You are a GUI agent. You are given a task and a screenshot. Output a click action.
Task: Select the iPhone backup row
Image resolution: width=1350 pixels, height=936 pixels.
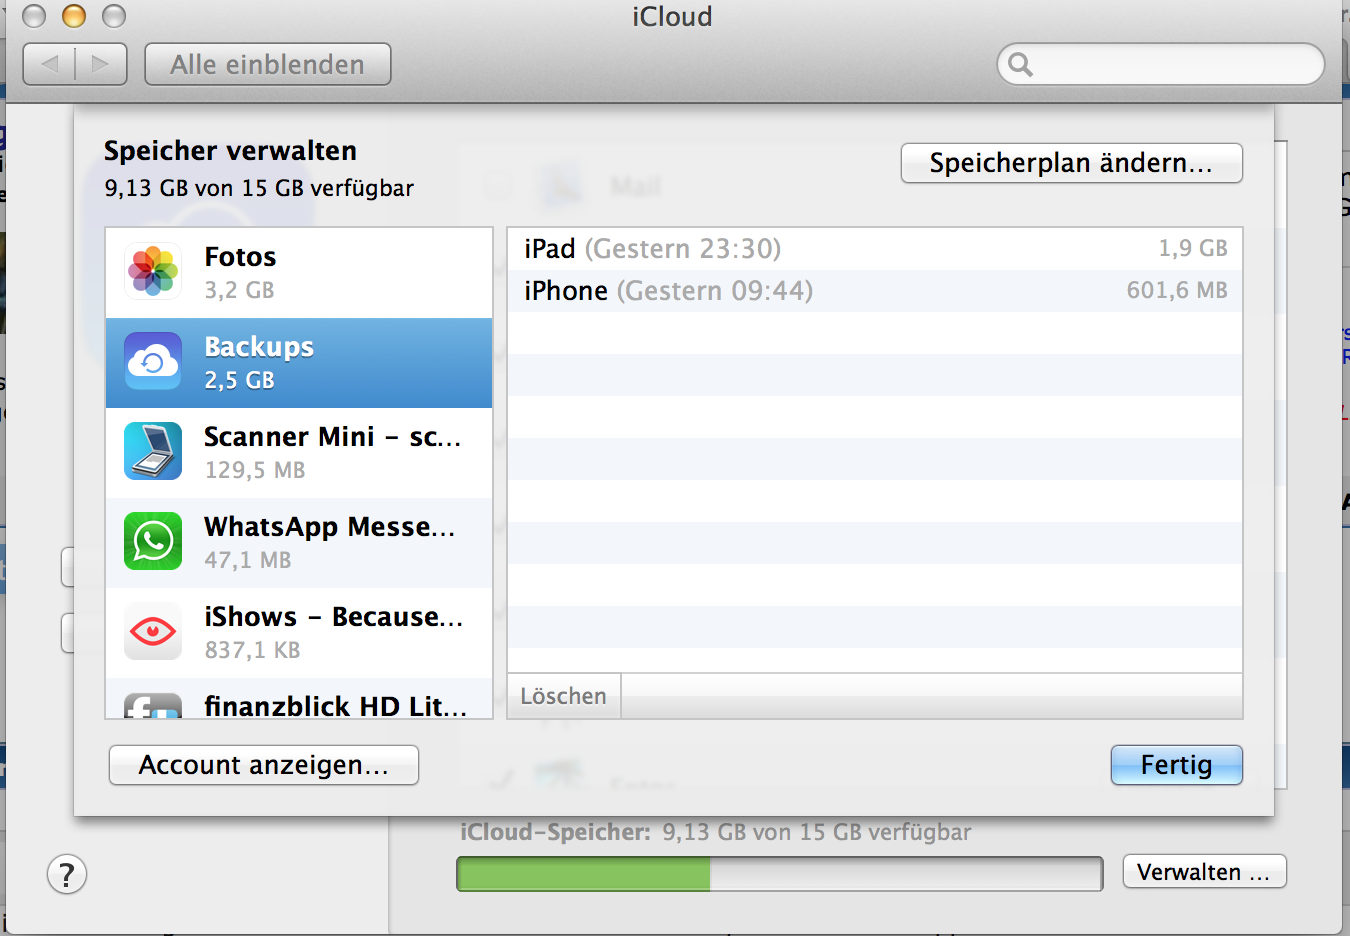[x=875, y=291]
